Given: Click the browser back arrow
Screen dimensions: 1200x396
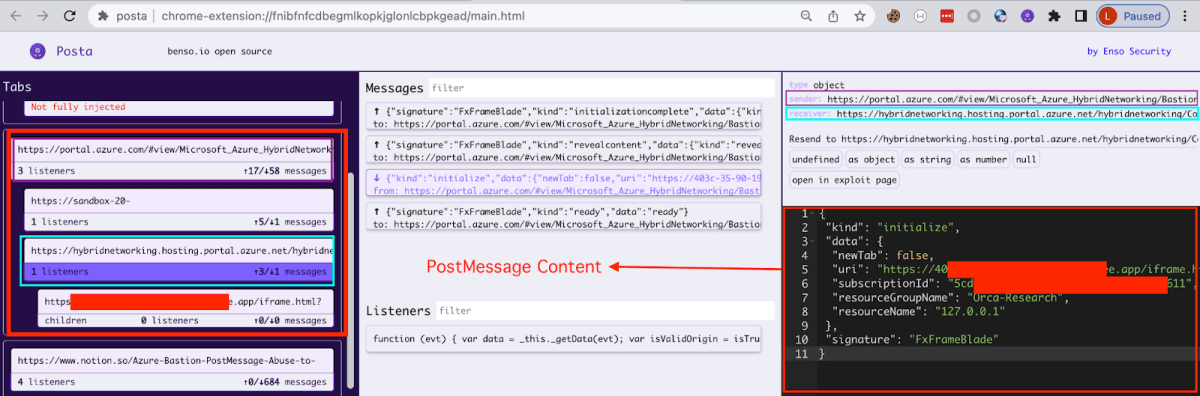Looking at the screenshot, I should [17, 16].
